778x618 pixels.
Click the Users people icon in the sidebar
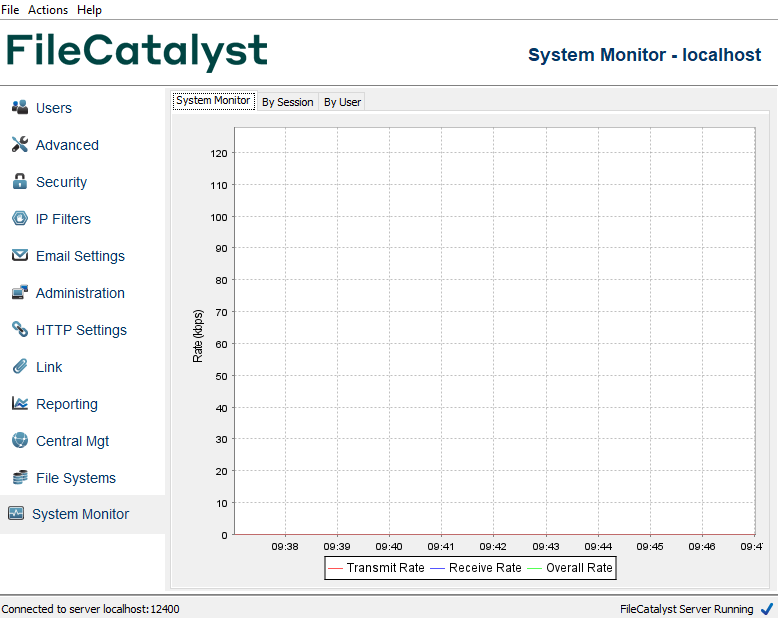pyautogui.click(x=20, y=107)
